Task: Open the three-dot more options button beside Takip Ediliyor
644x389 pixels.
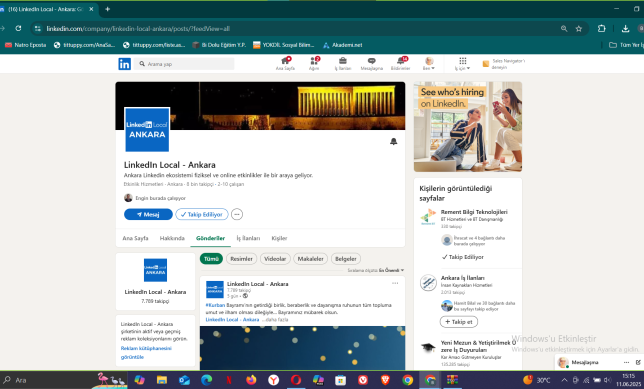Action: (x=237, y=214)
